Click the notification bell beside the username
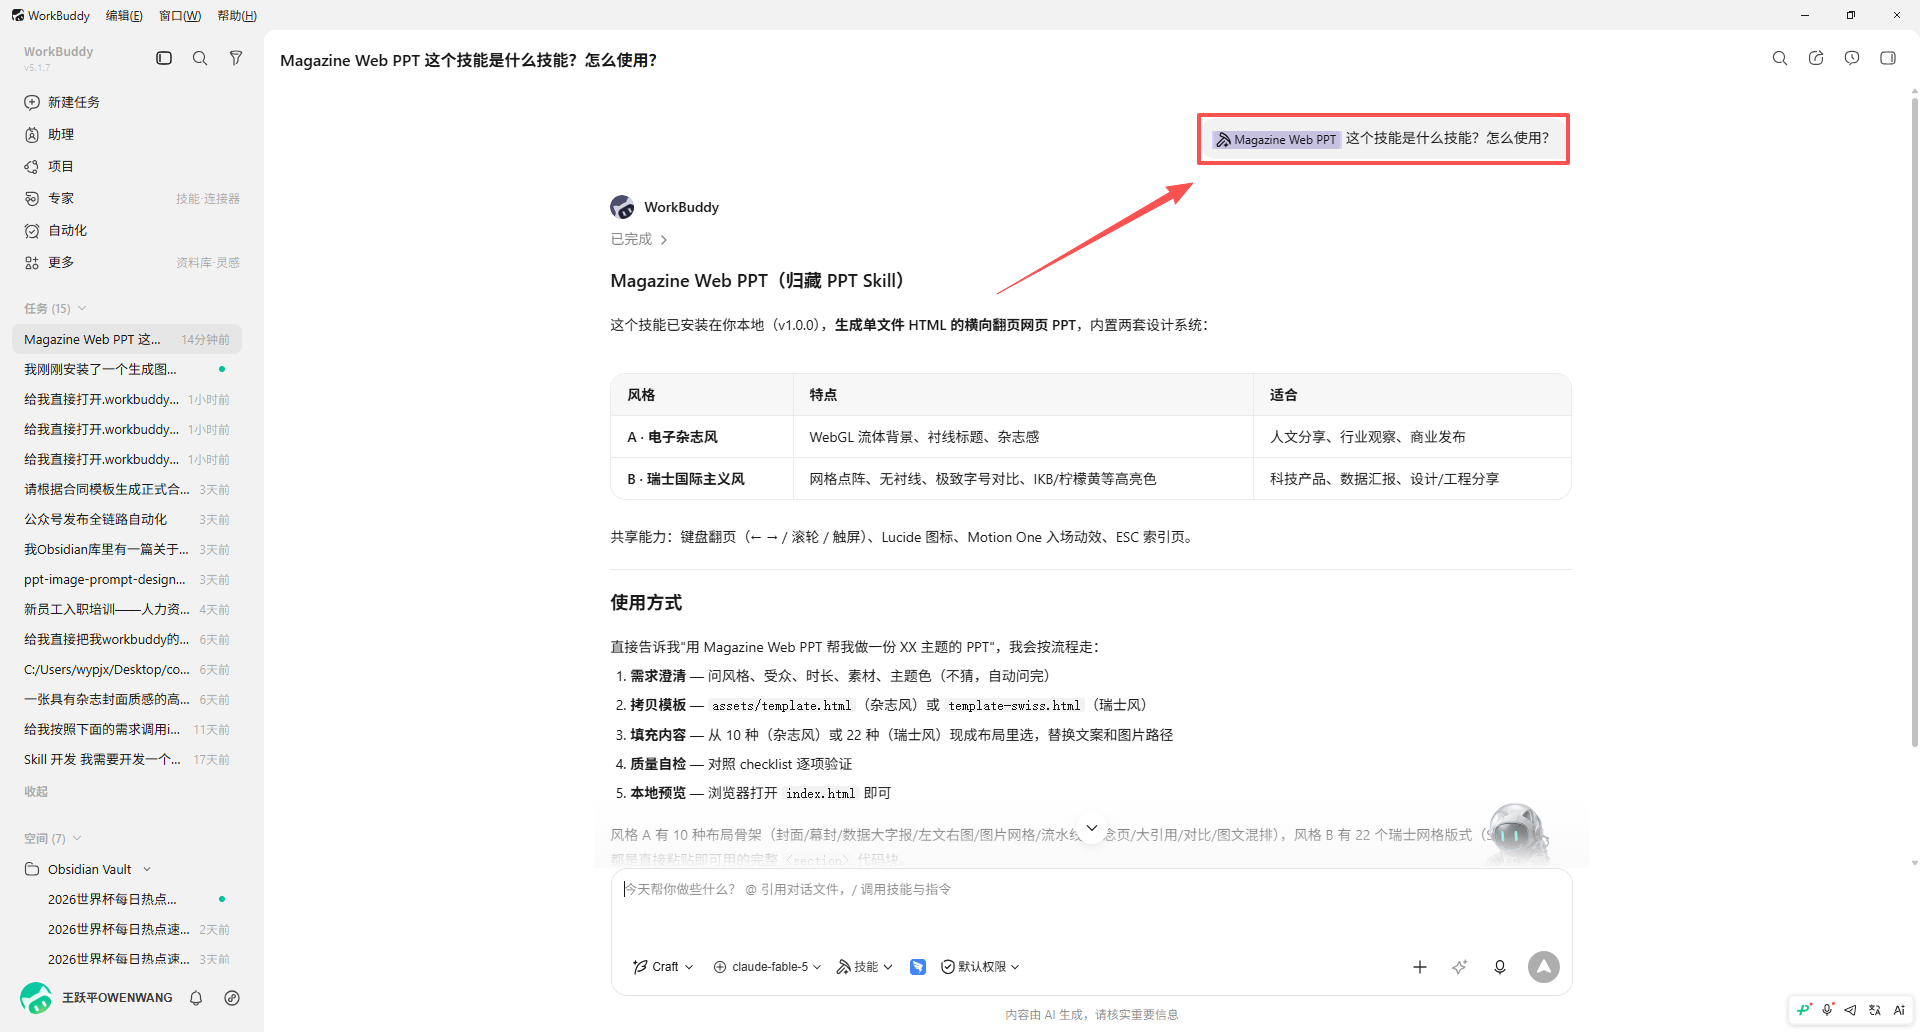1920x1032 pixels. pyautogui.click(x=196, y=998)
